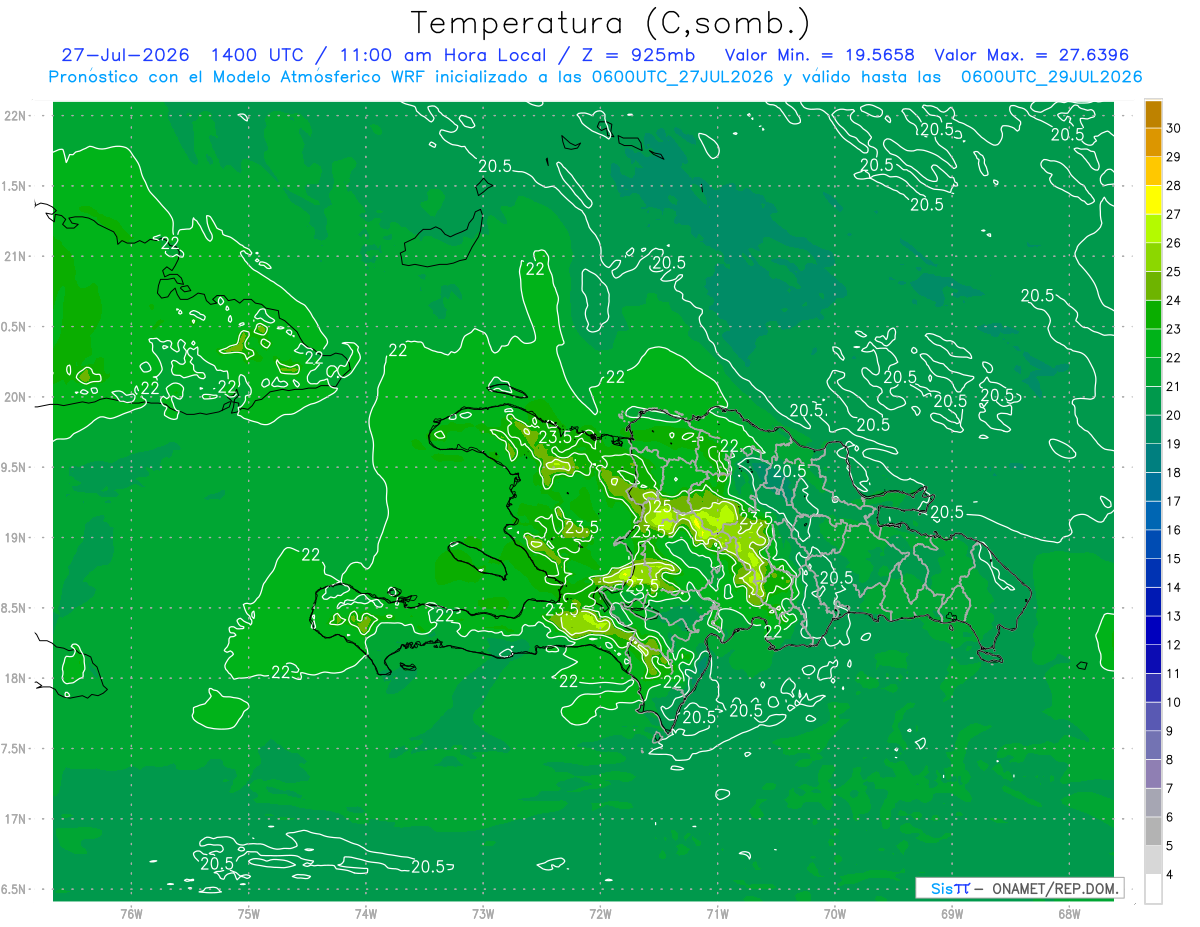Click the "74W" longitude axis label

366,914
